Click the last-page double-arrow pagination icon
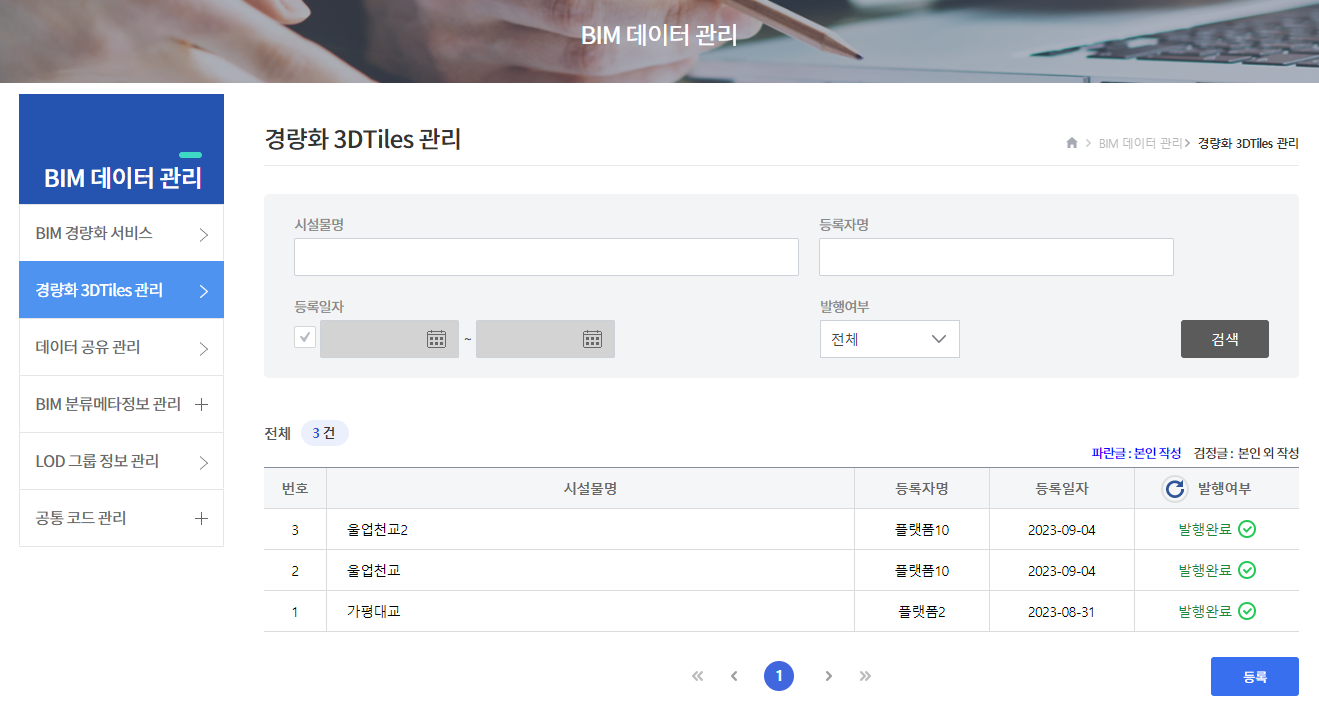Viewport: 1319px width, 719px height. 865,676
